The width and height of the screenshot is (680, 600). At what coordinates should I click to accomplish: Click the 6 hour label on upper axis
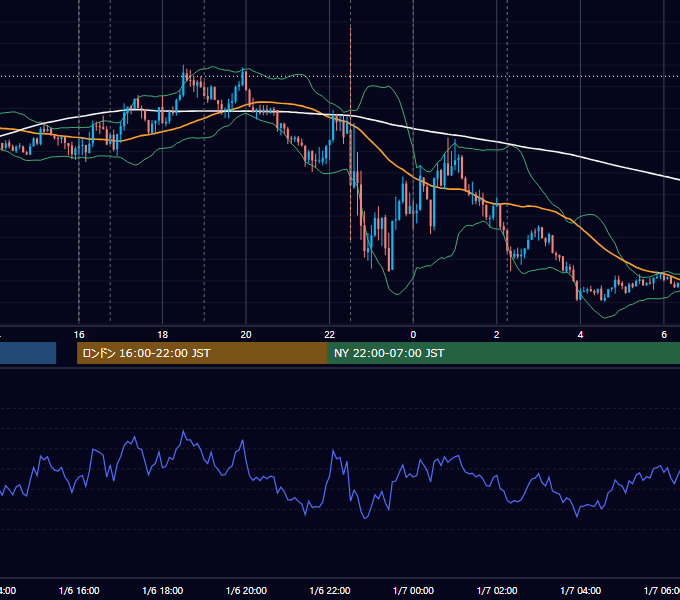click(x=664, y=334)
